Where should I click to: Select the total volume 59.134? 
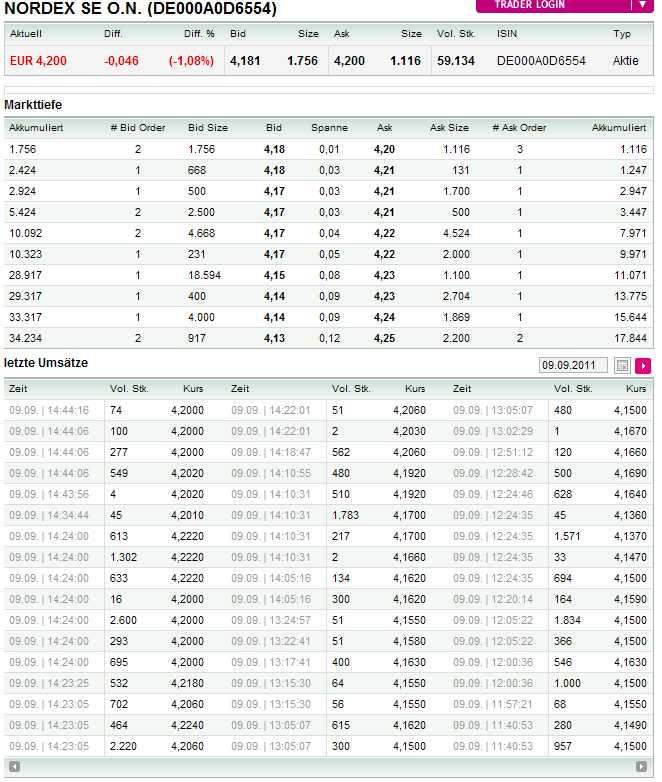[456, 61]
